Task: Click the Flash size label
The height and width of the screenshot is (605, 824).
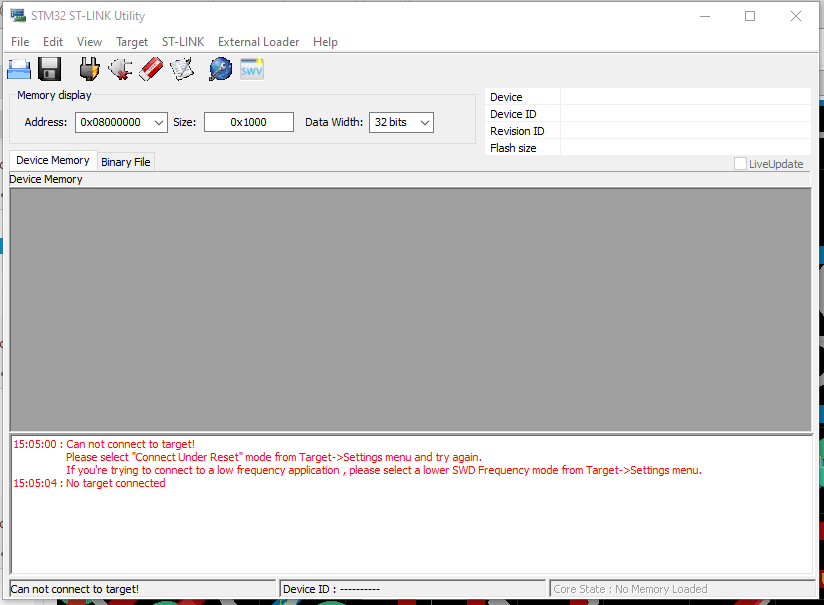Action: [513, 148]
